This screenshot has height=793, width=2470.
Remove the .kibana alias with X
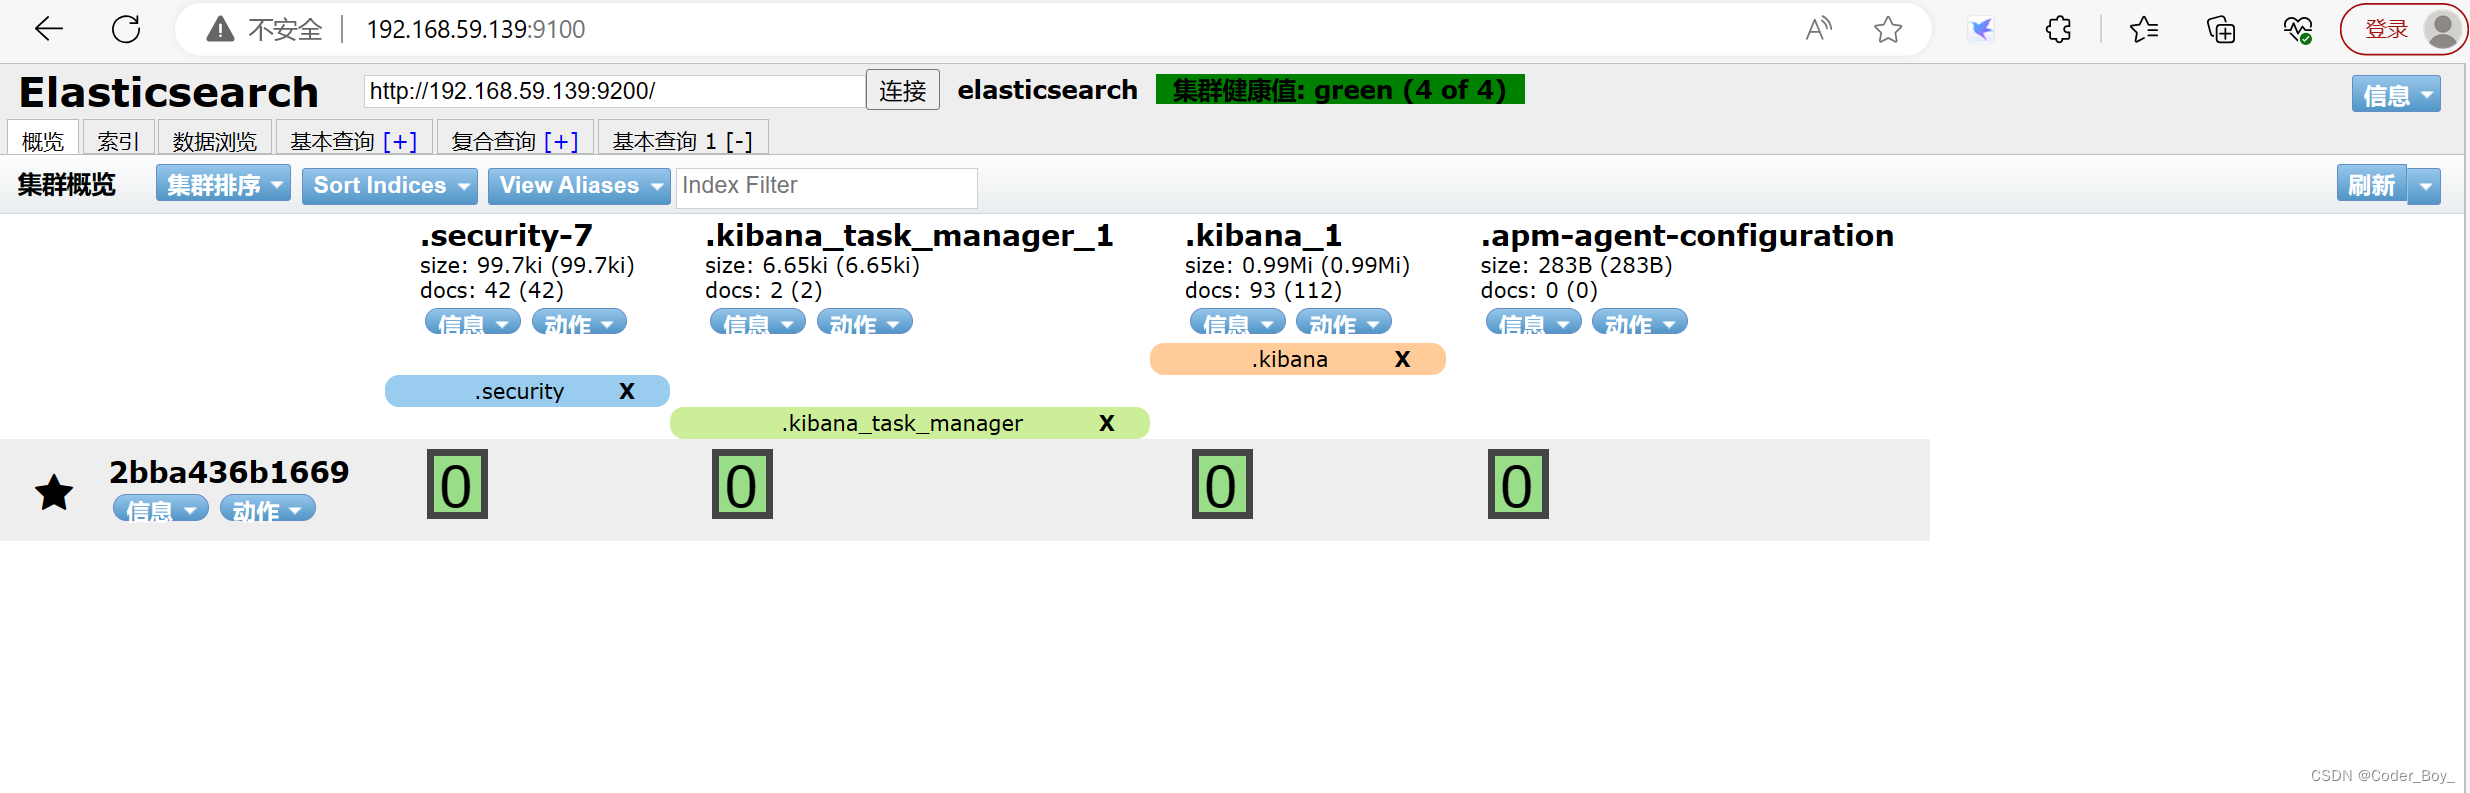(x=1403, y=359)
